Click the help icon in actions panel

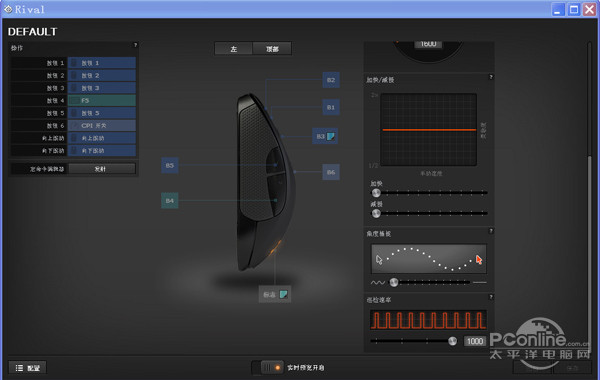(x=135, y=45)
